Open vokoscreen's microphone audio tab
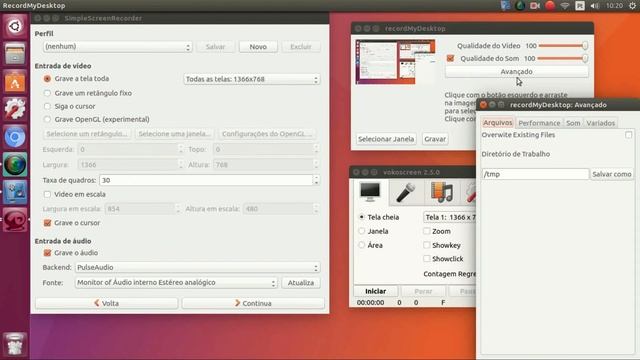 click(405, 192)
